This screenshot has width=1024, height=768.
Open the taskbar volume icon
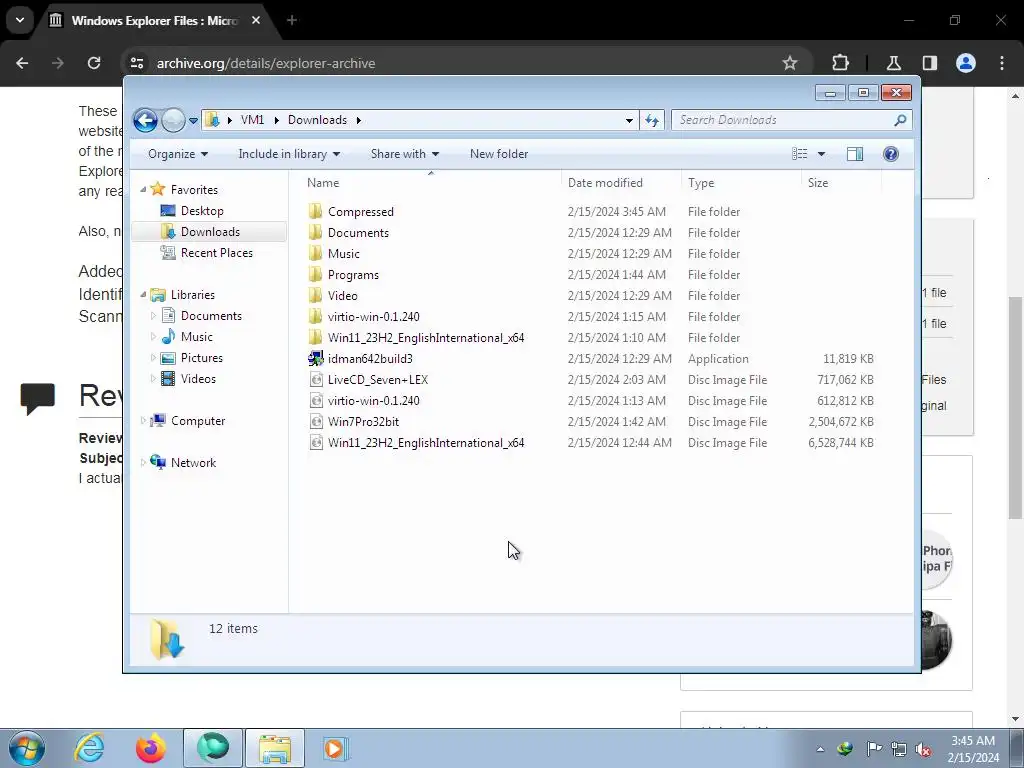(923, 749)
